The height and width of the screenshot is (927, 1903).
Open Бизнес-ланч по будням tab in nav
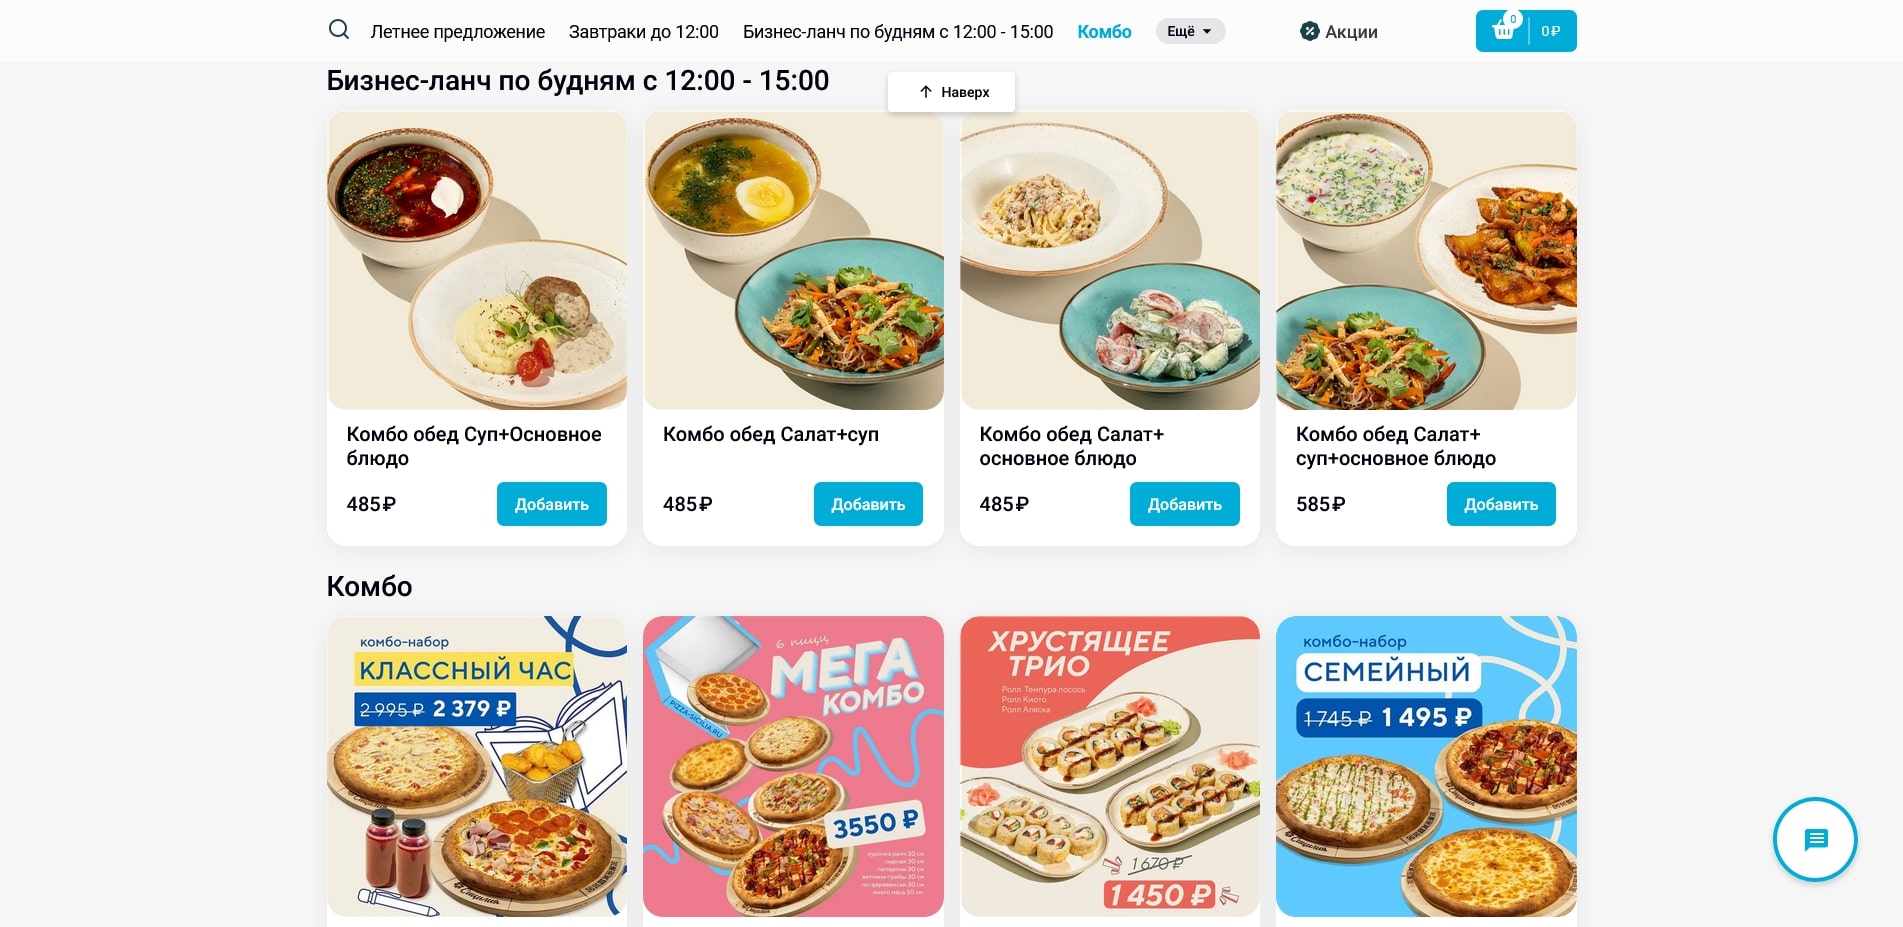pos(898,32)
